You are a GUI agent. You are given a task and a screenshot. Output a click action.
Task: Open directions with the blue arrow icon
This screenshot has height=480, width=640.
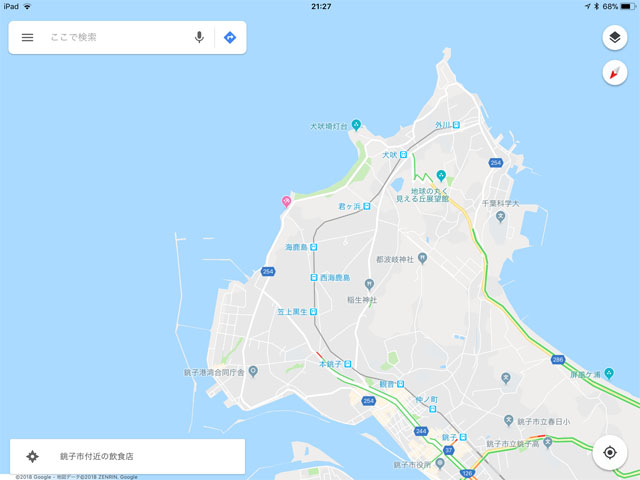[230, 38]
